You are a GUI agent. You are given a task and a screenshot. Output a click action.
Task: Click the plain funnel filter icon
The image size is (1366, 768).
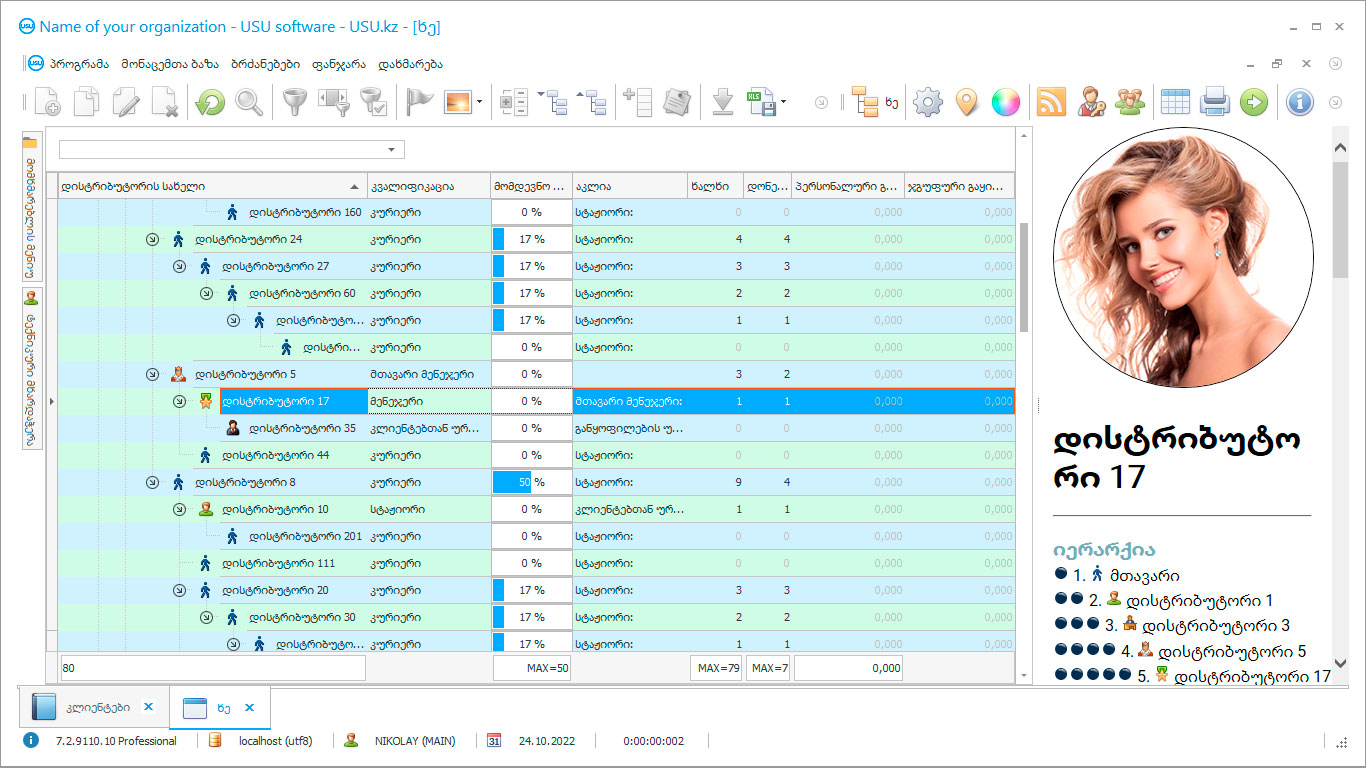[293, 102]
